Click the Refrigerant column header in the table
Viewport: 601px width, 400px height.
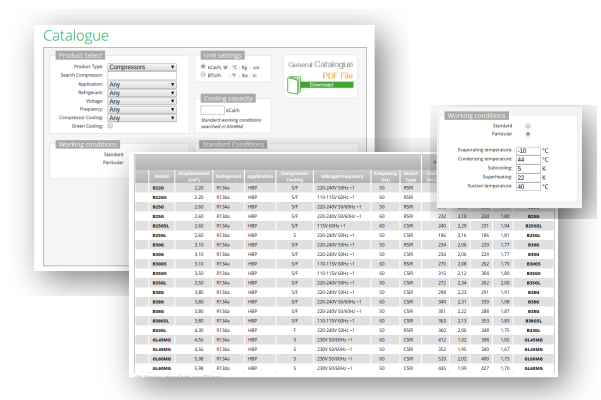click(229, 176)
